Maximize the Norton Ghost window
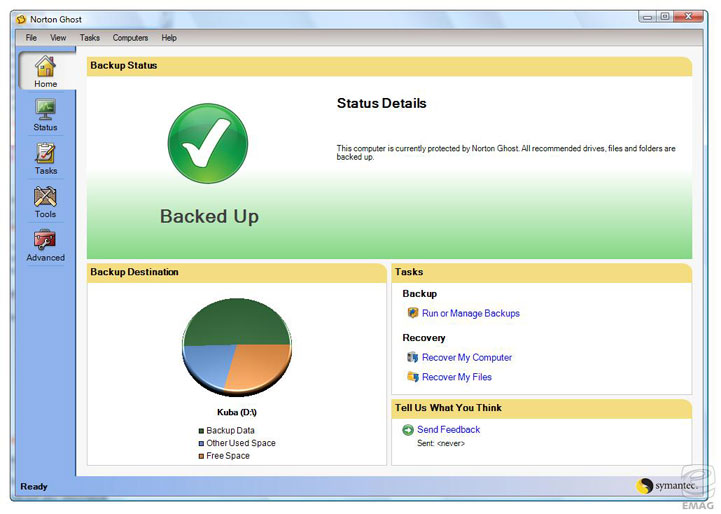 [665, 17]
